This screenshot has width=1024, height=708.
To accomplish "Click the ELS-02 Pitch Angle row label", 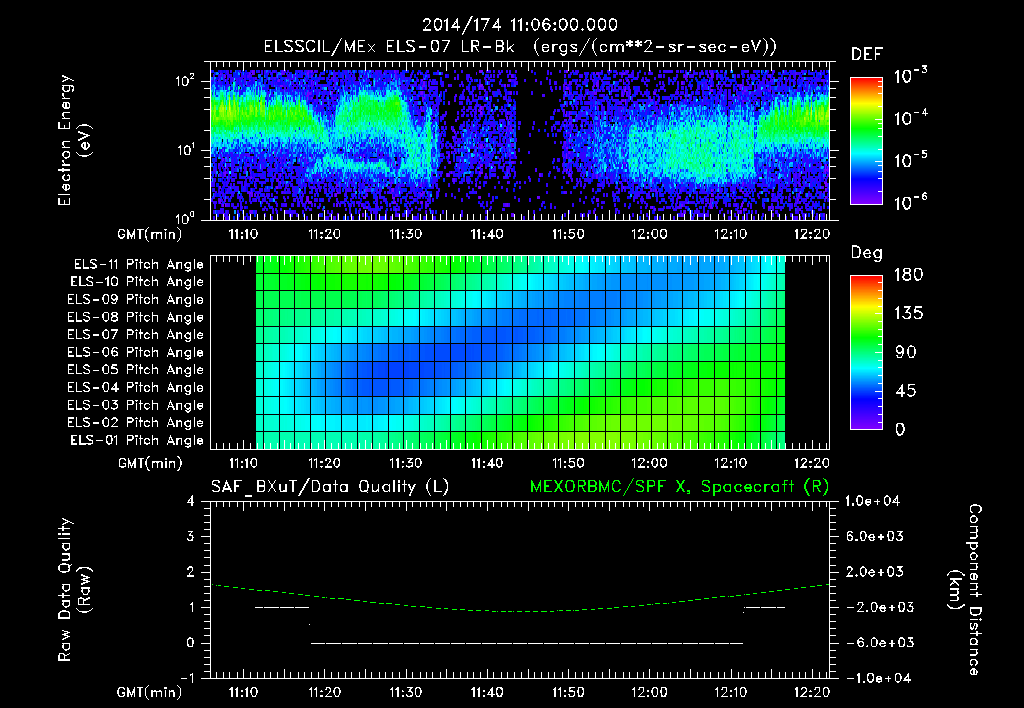I will point(136,423).
